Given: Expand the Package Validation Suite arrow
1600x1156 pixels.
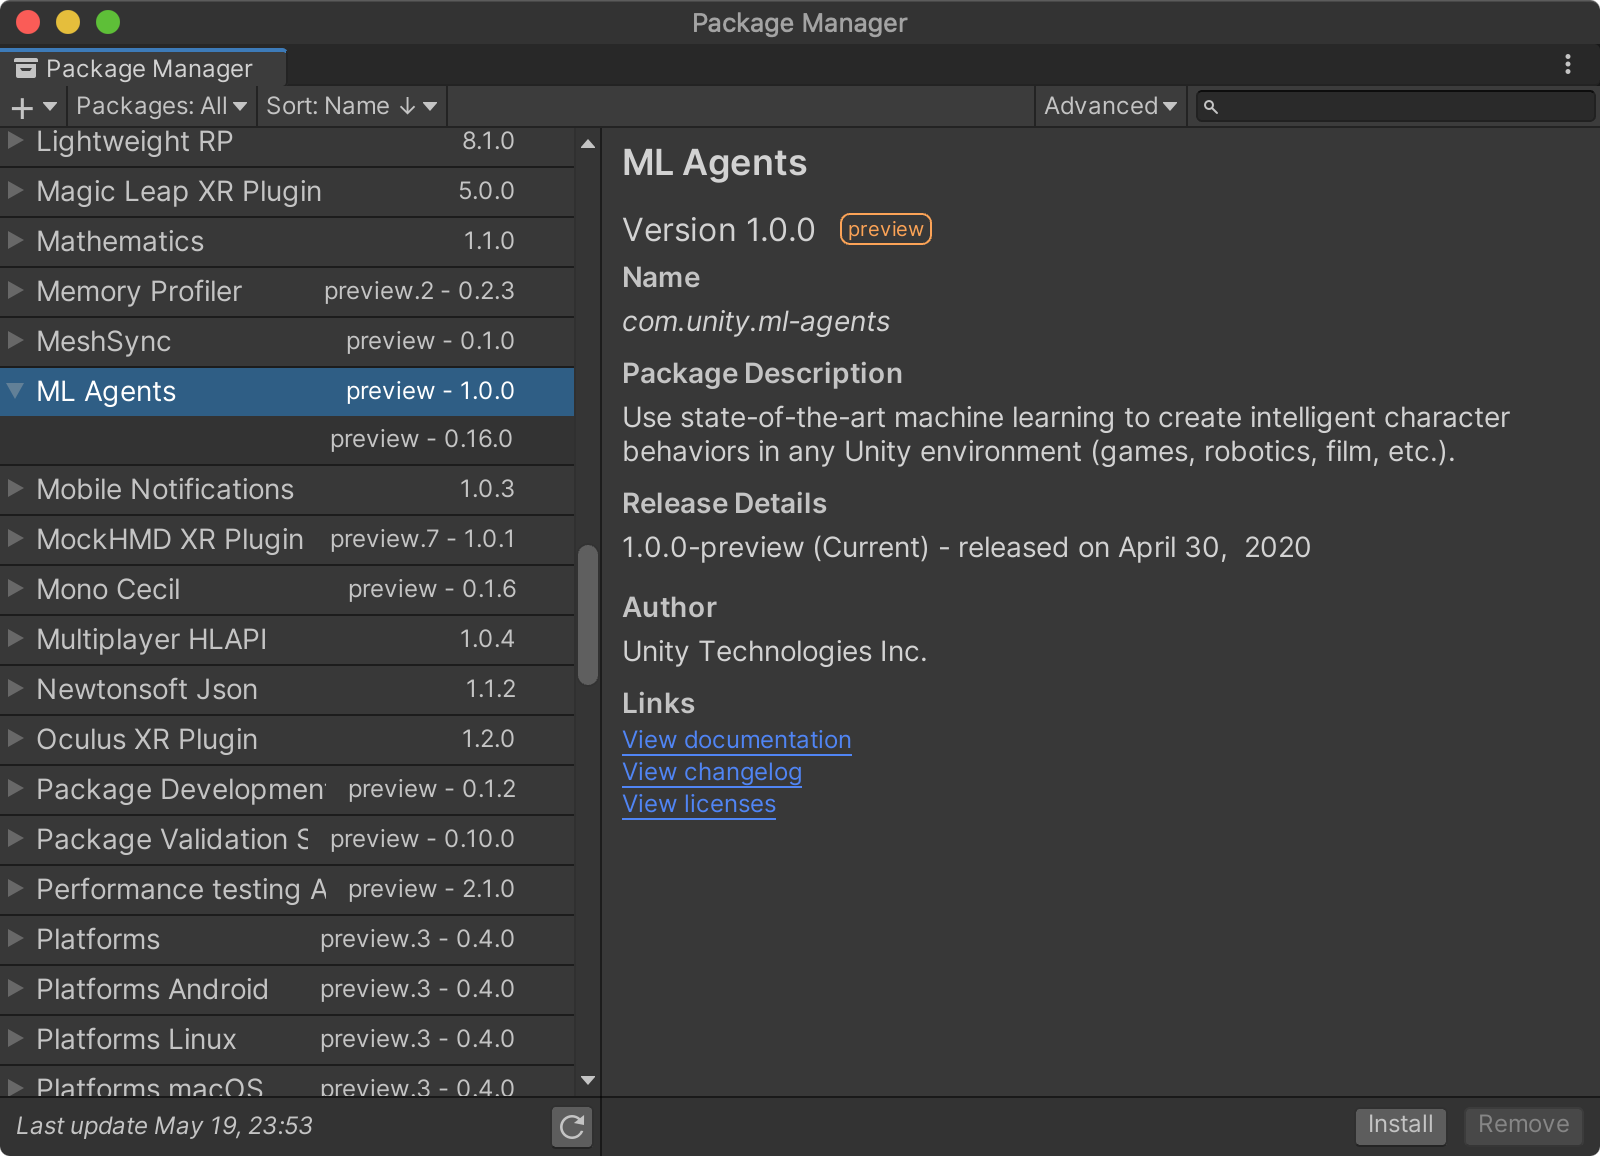Looking at the screenshot, I should tap(15, 838).
